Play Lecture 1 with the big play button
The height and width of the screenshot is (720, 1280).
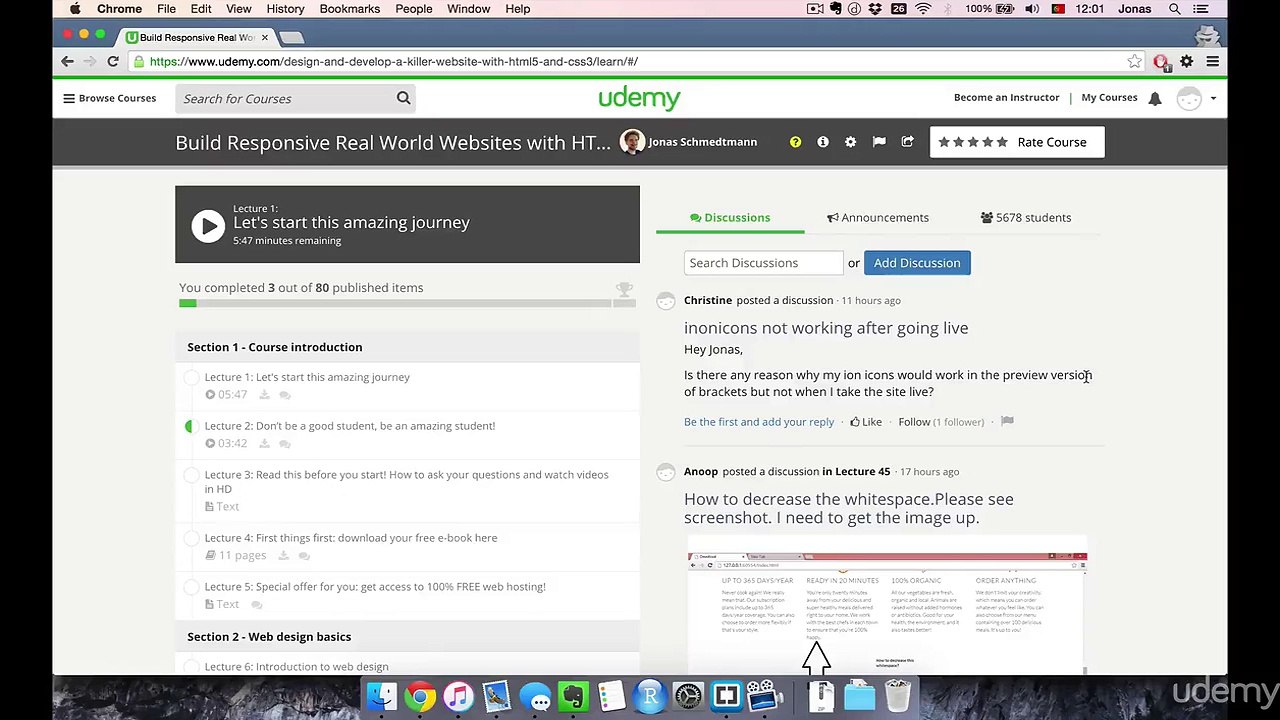click(208, 225)
